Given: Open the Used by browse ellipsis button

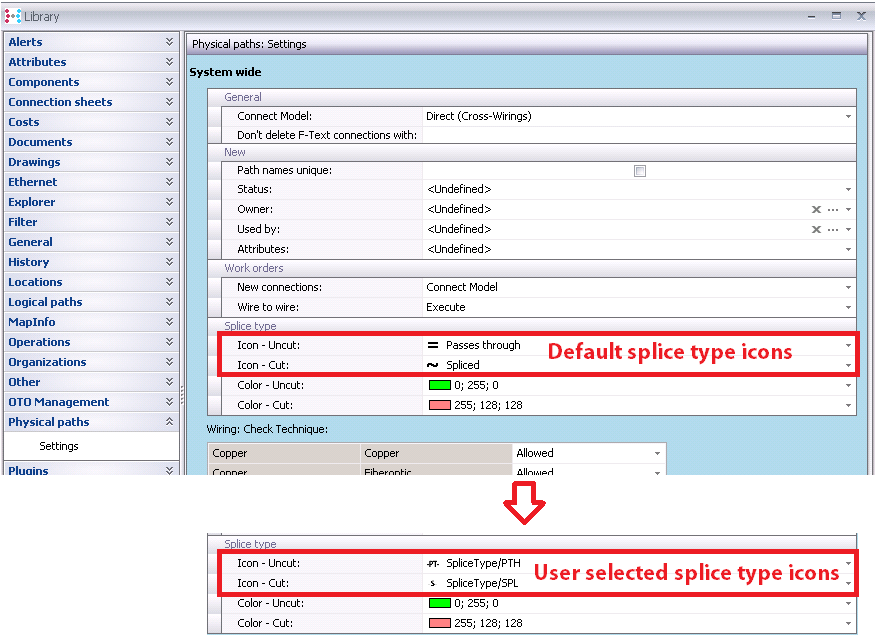Looking at the screenshot, I should [x=833, y=229].
